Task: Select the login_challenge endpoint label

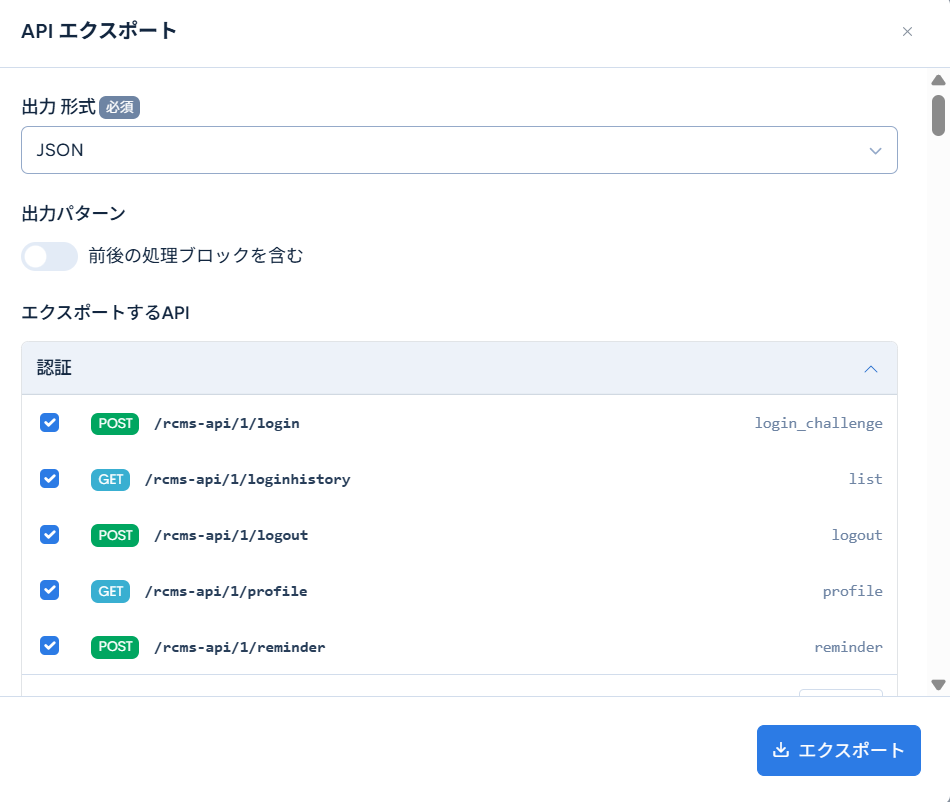Action: point(819,423)
